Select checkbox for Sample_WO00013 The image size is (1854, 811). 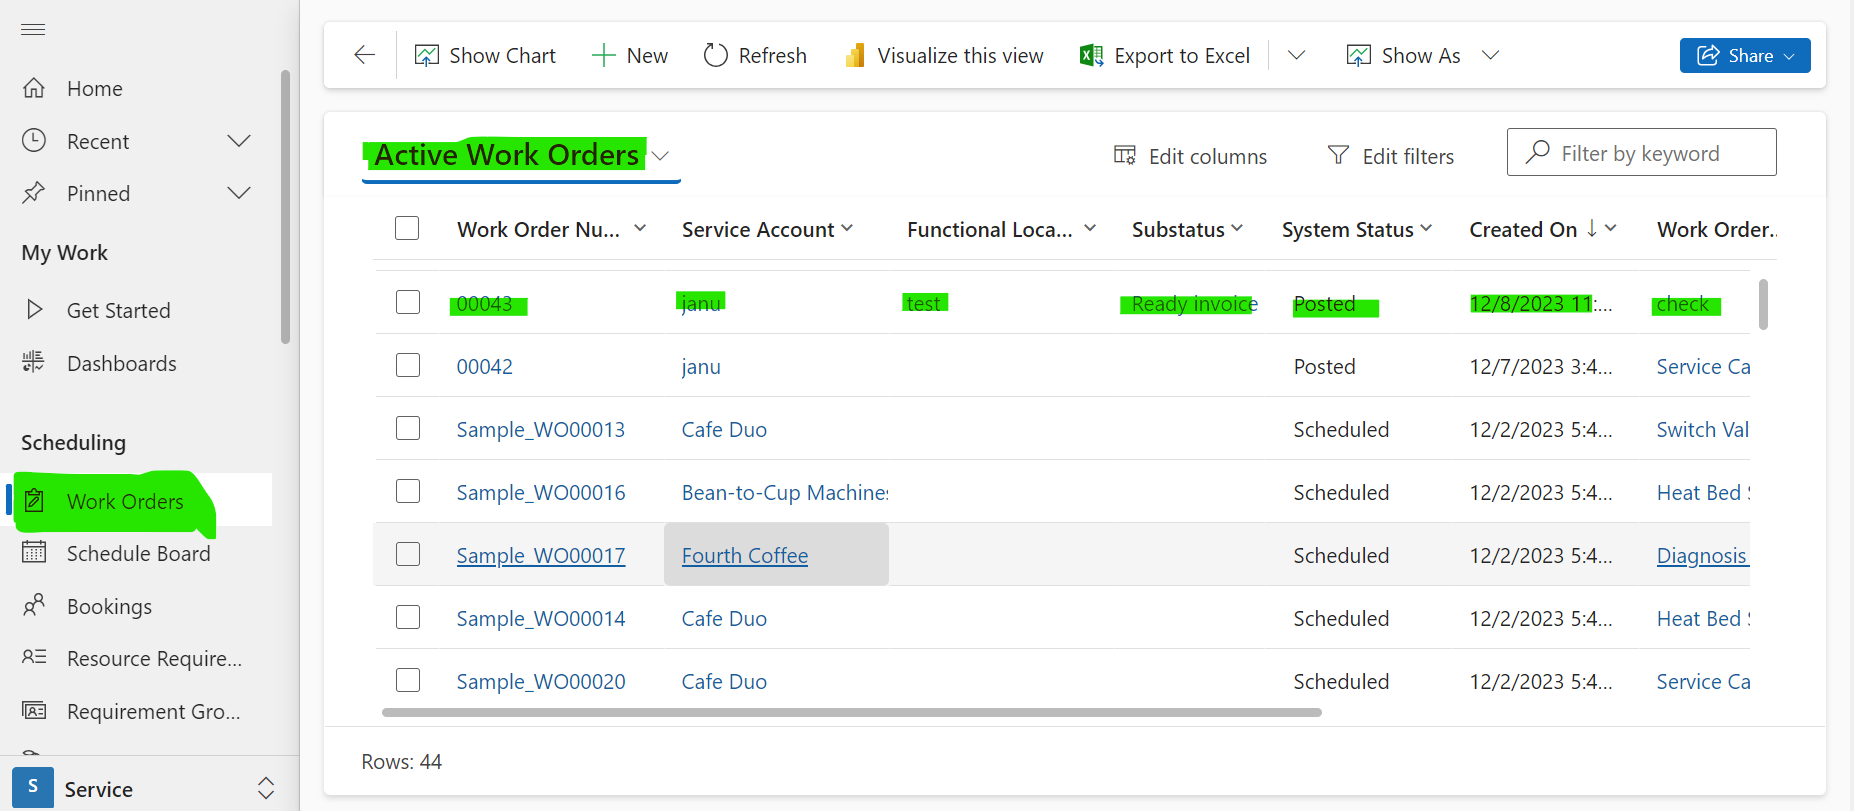tap(408, 427)
